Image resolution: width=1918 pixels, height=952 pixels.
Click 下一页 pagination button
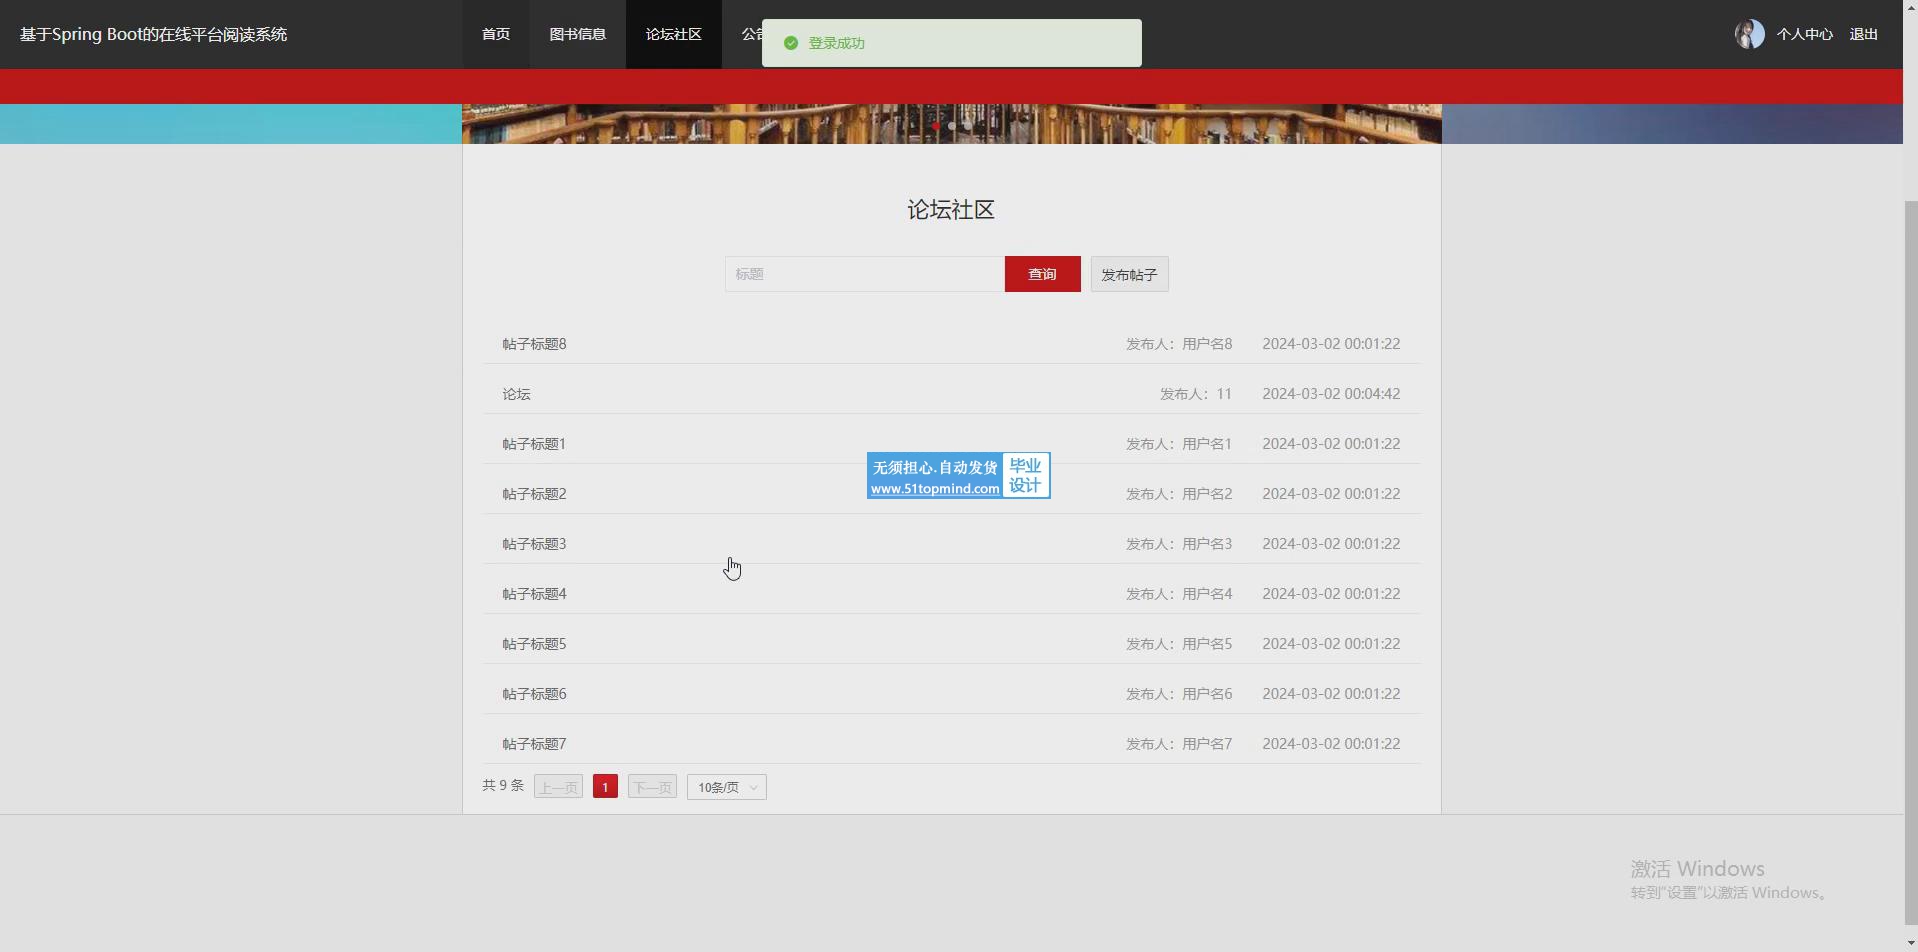click(x=652, y=787)
